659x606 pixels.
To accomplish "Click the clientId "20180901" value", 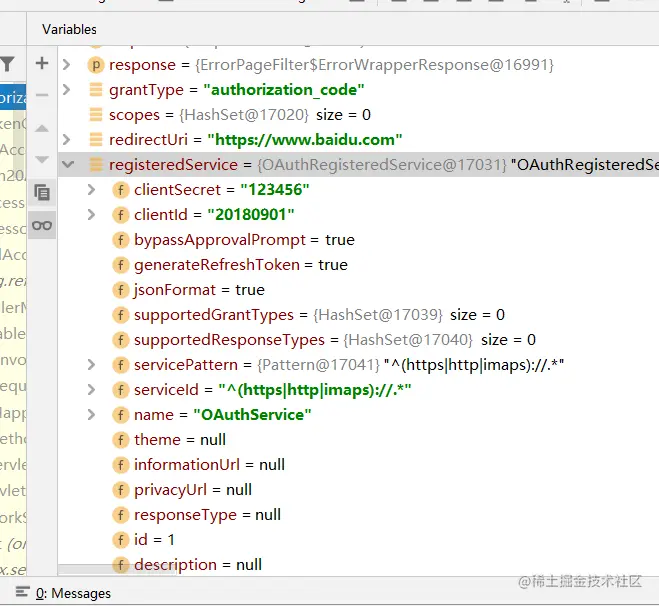I will click(251, 215).
